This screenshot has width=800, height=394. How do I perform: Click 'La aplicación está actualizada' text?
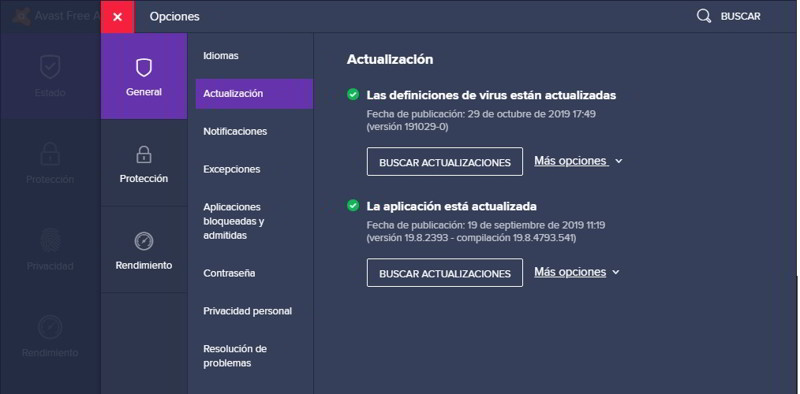452,207
